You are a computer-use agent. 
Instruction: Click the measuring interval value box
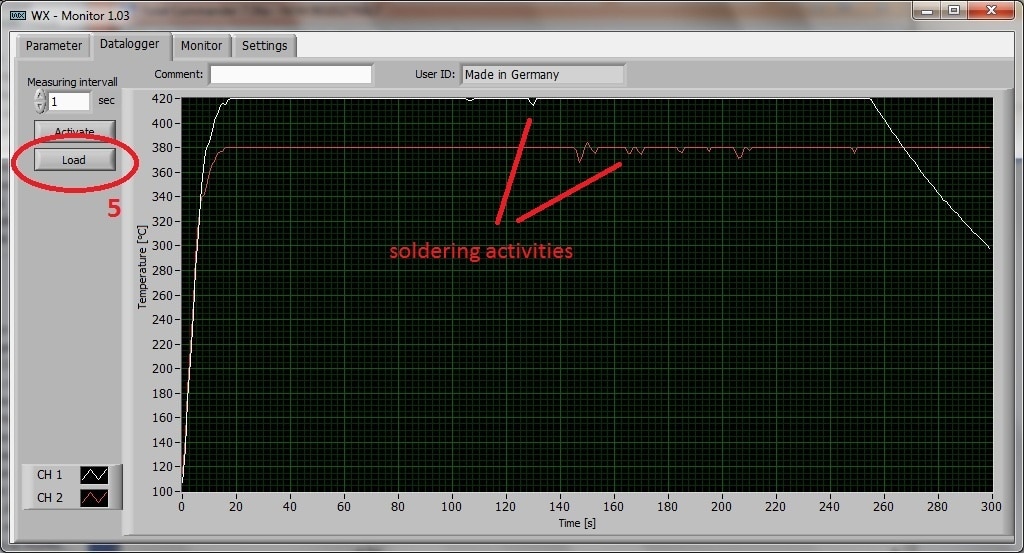[69, 101]
